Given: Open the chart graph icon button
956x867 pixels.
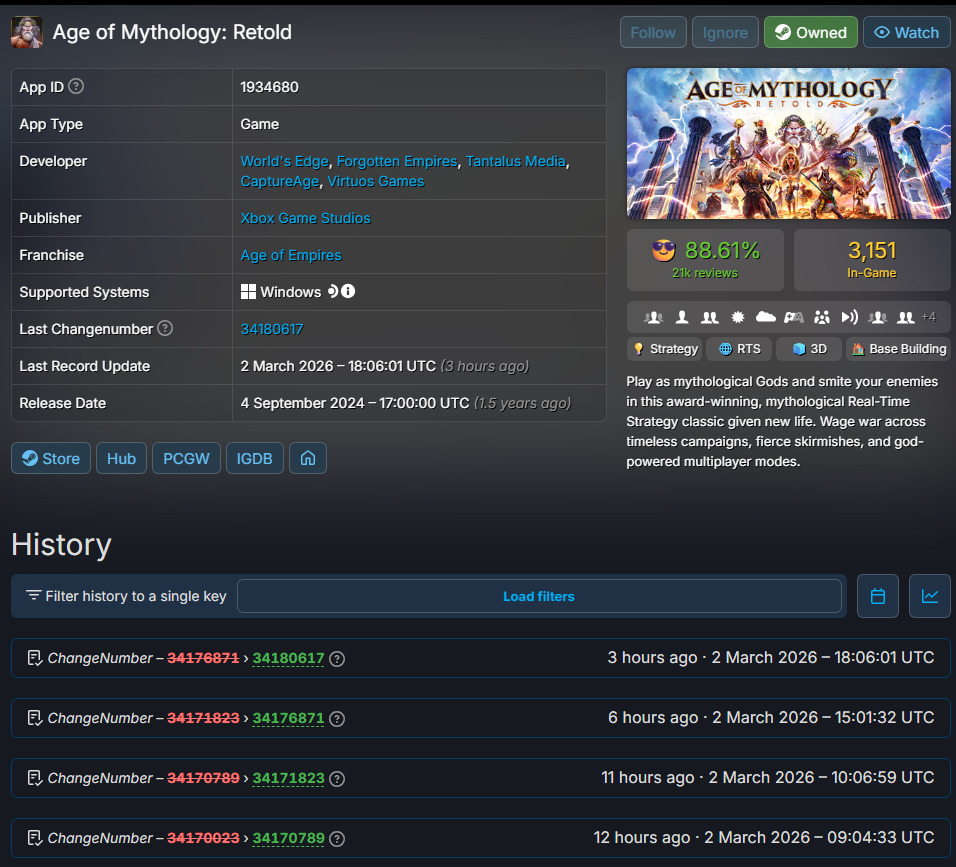Looking at the screenshot, I should click(x=930, y=596).
